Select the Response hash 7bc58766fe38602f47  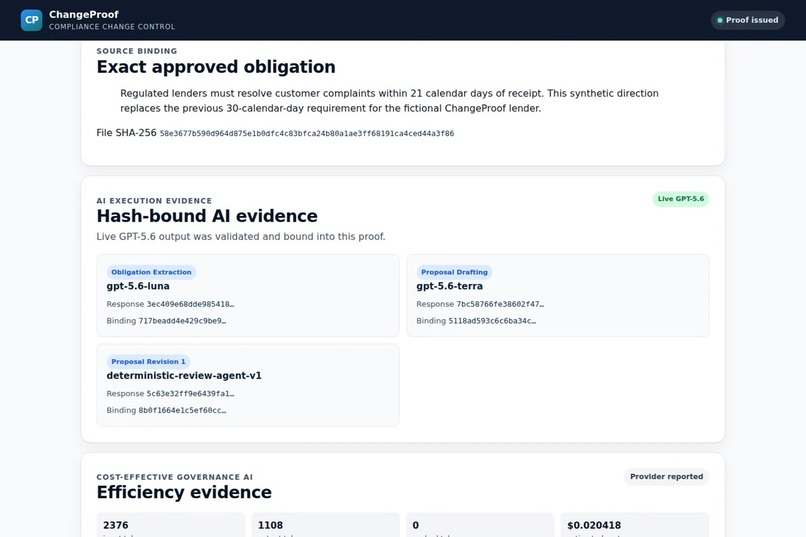point(500,304)
